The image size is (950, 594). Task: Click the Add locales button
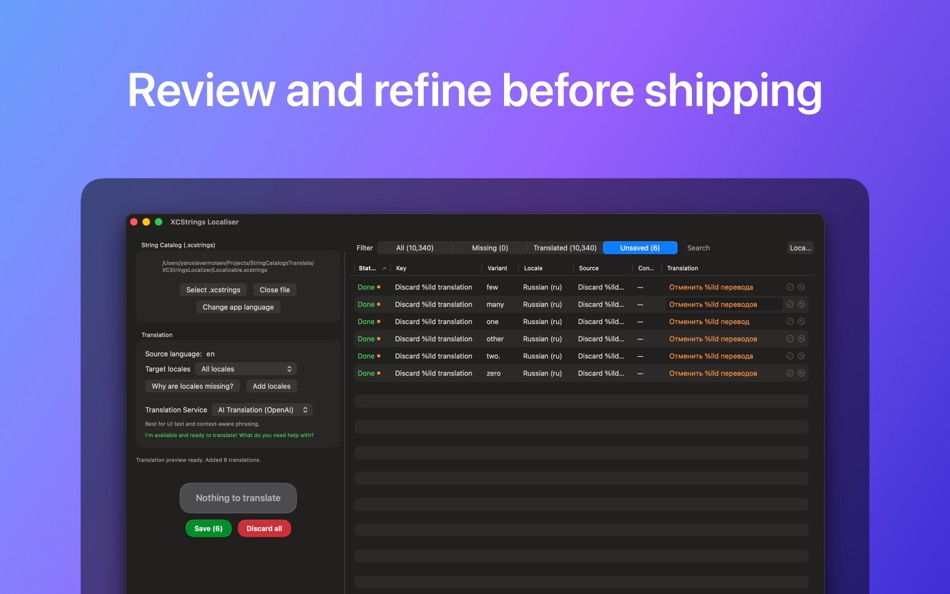tap(271, 386)
